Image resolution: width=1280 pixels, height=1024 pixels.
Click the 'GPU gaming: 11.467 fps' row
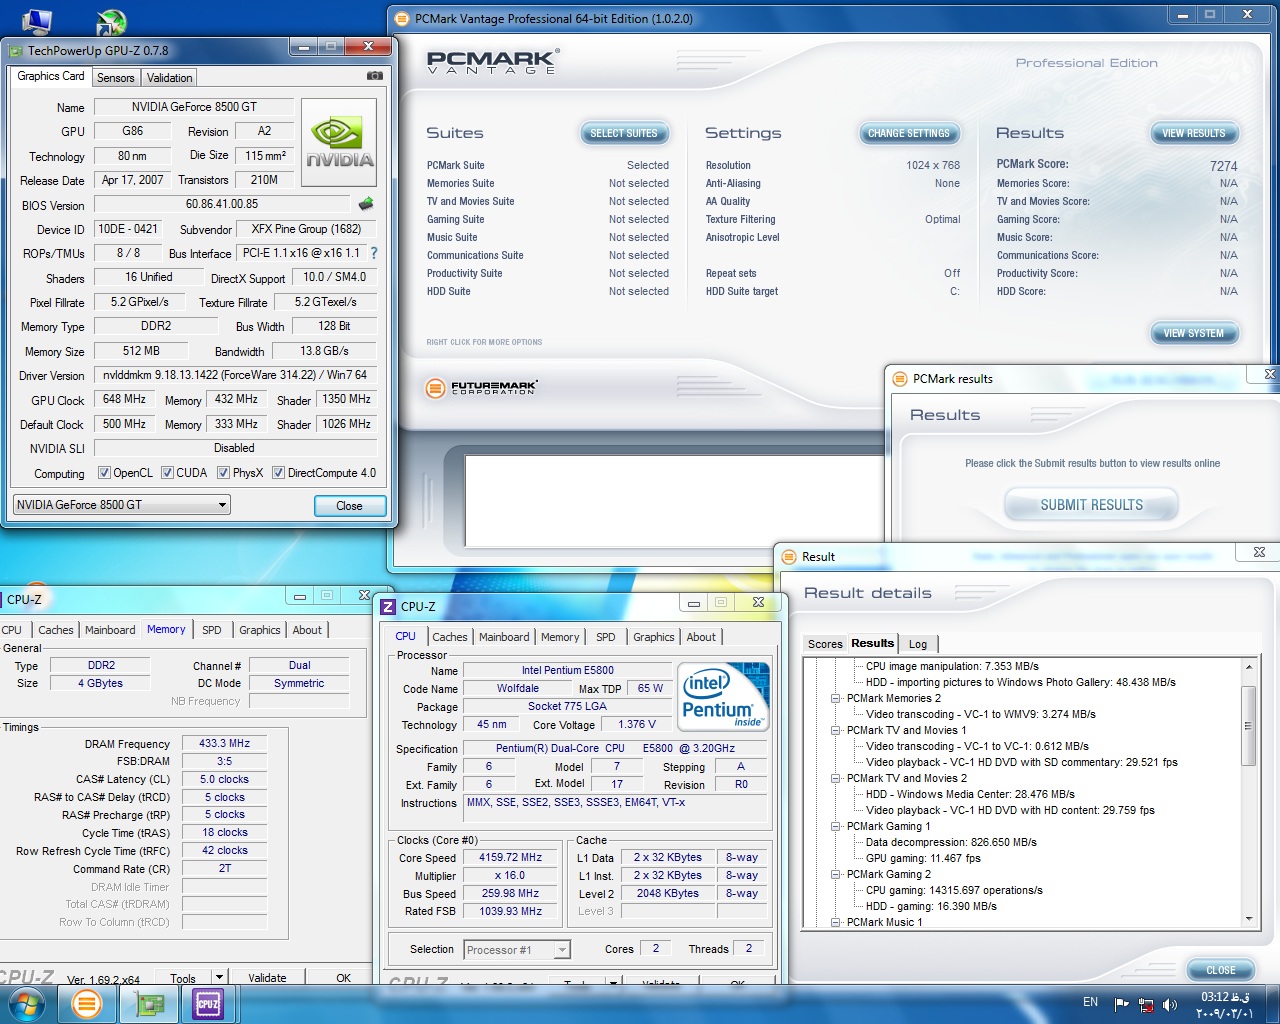click(x=923, y=858)
